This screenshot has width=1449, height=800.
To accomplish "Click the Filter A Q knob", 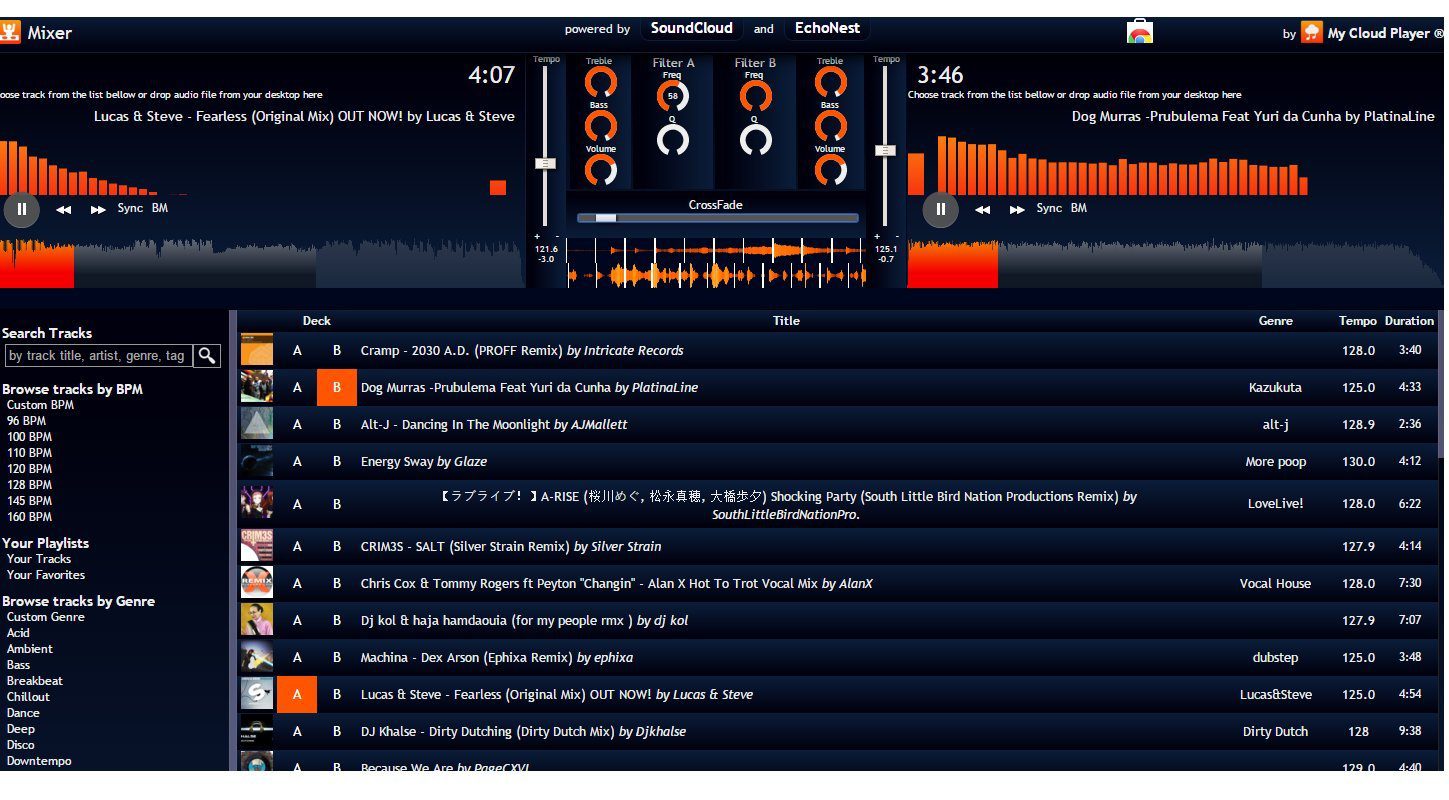I will [673, 140].
